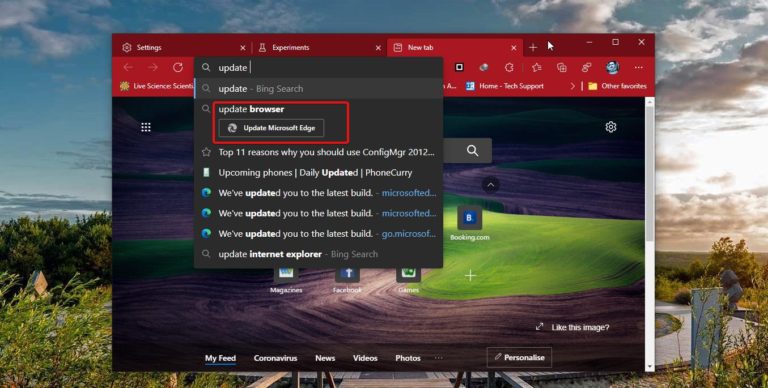Click the linked-people share icon in toolbar
This screenshot has height=388, width=768.
586,68
